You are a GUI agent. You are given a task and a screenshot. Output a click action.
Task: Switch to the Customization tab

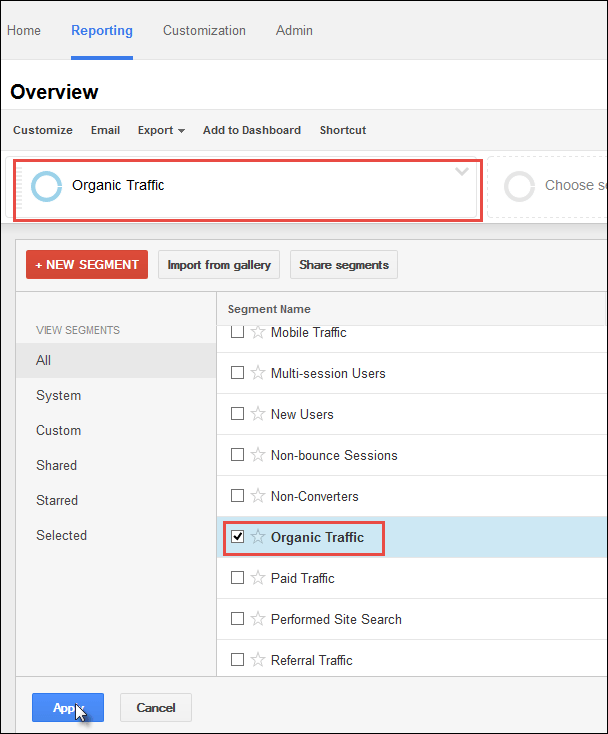204,30
